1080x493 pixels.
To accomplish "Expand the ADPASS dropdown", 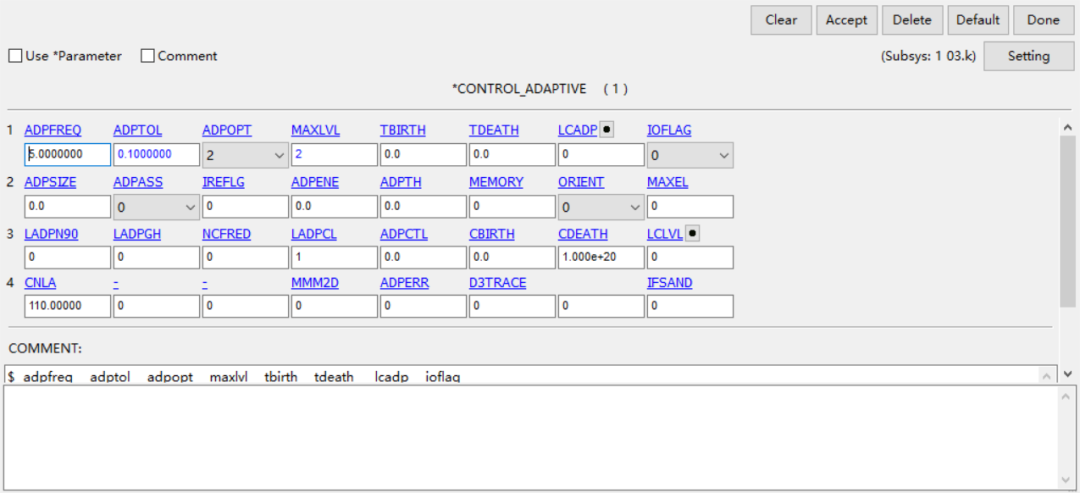I will point(156,207).
